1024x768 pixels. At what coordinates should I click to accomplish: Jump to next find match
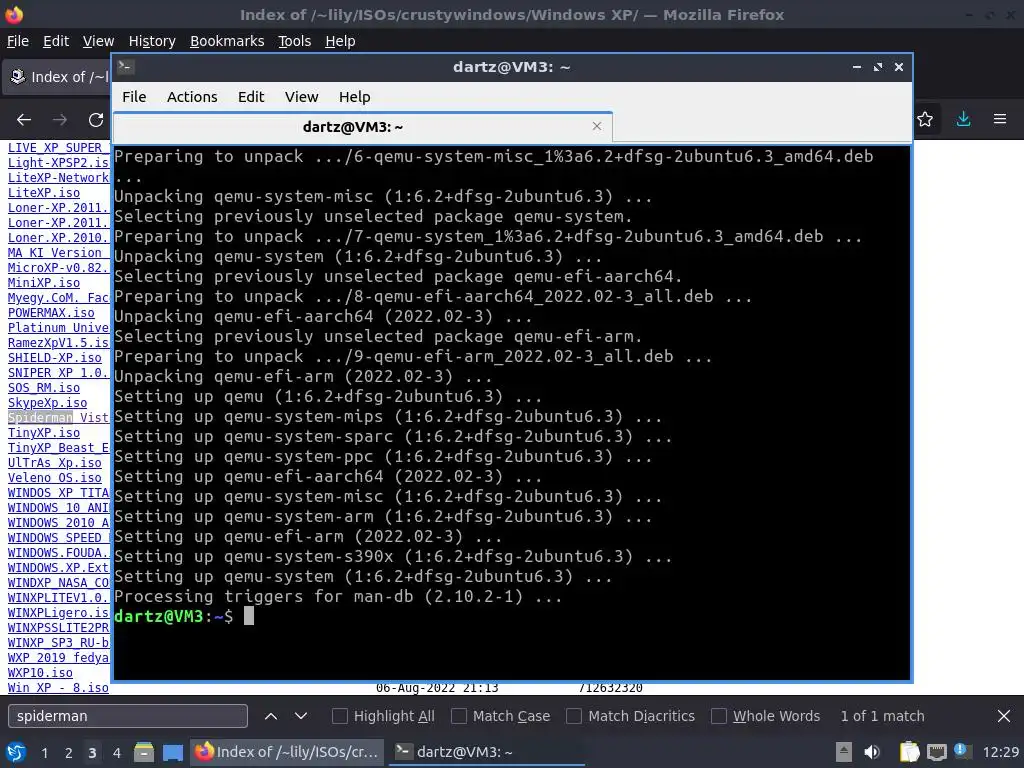tap(301, 716)
